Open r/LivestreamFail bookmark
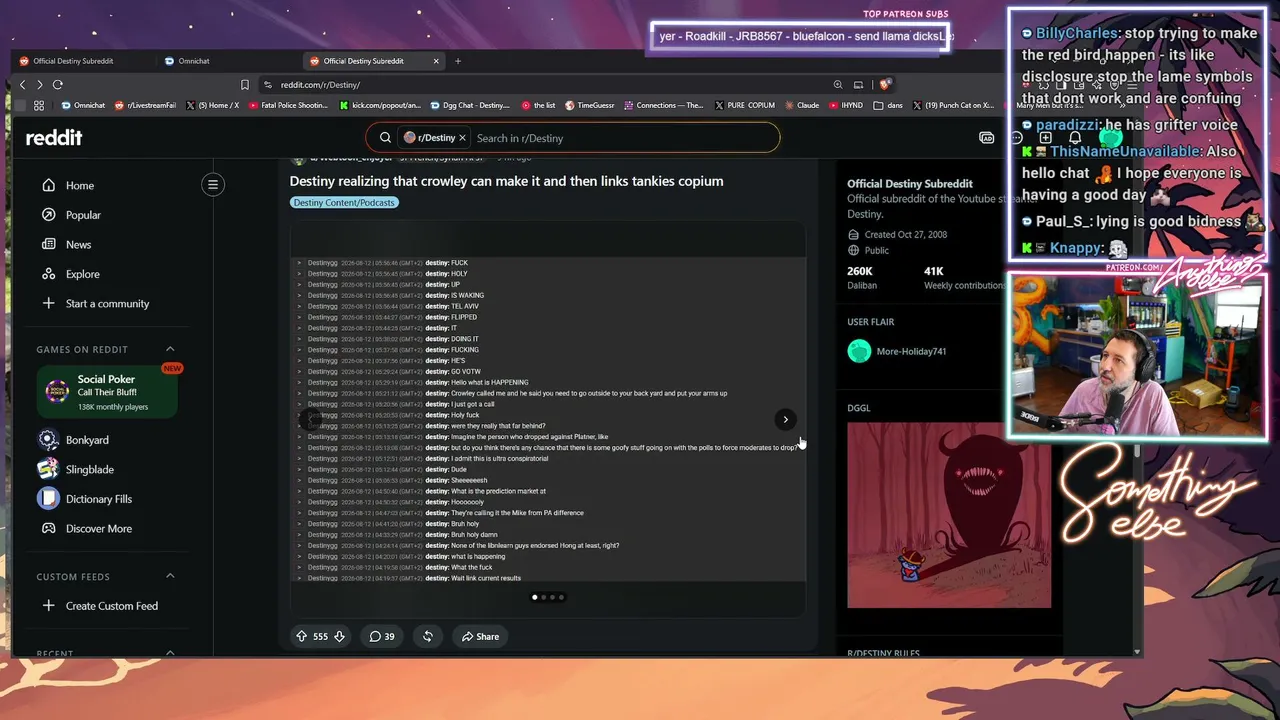 (x=146, y=105)
